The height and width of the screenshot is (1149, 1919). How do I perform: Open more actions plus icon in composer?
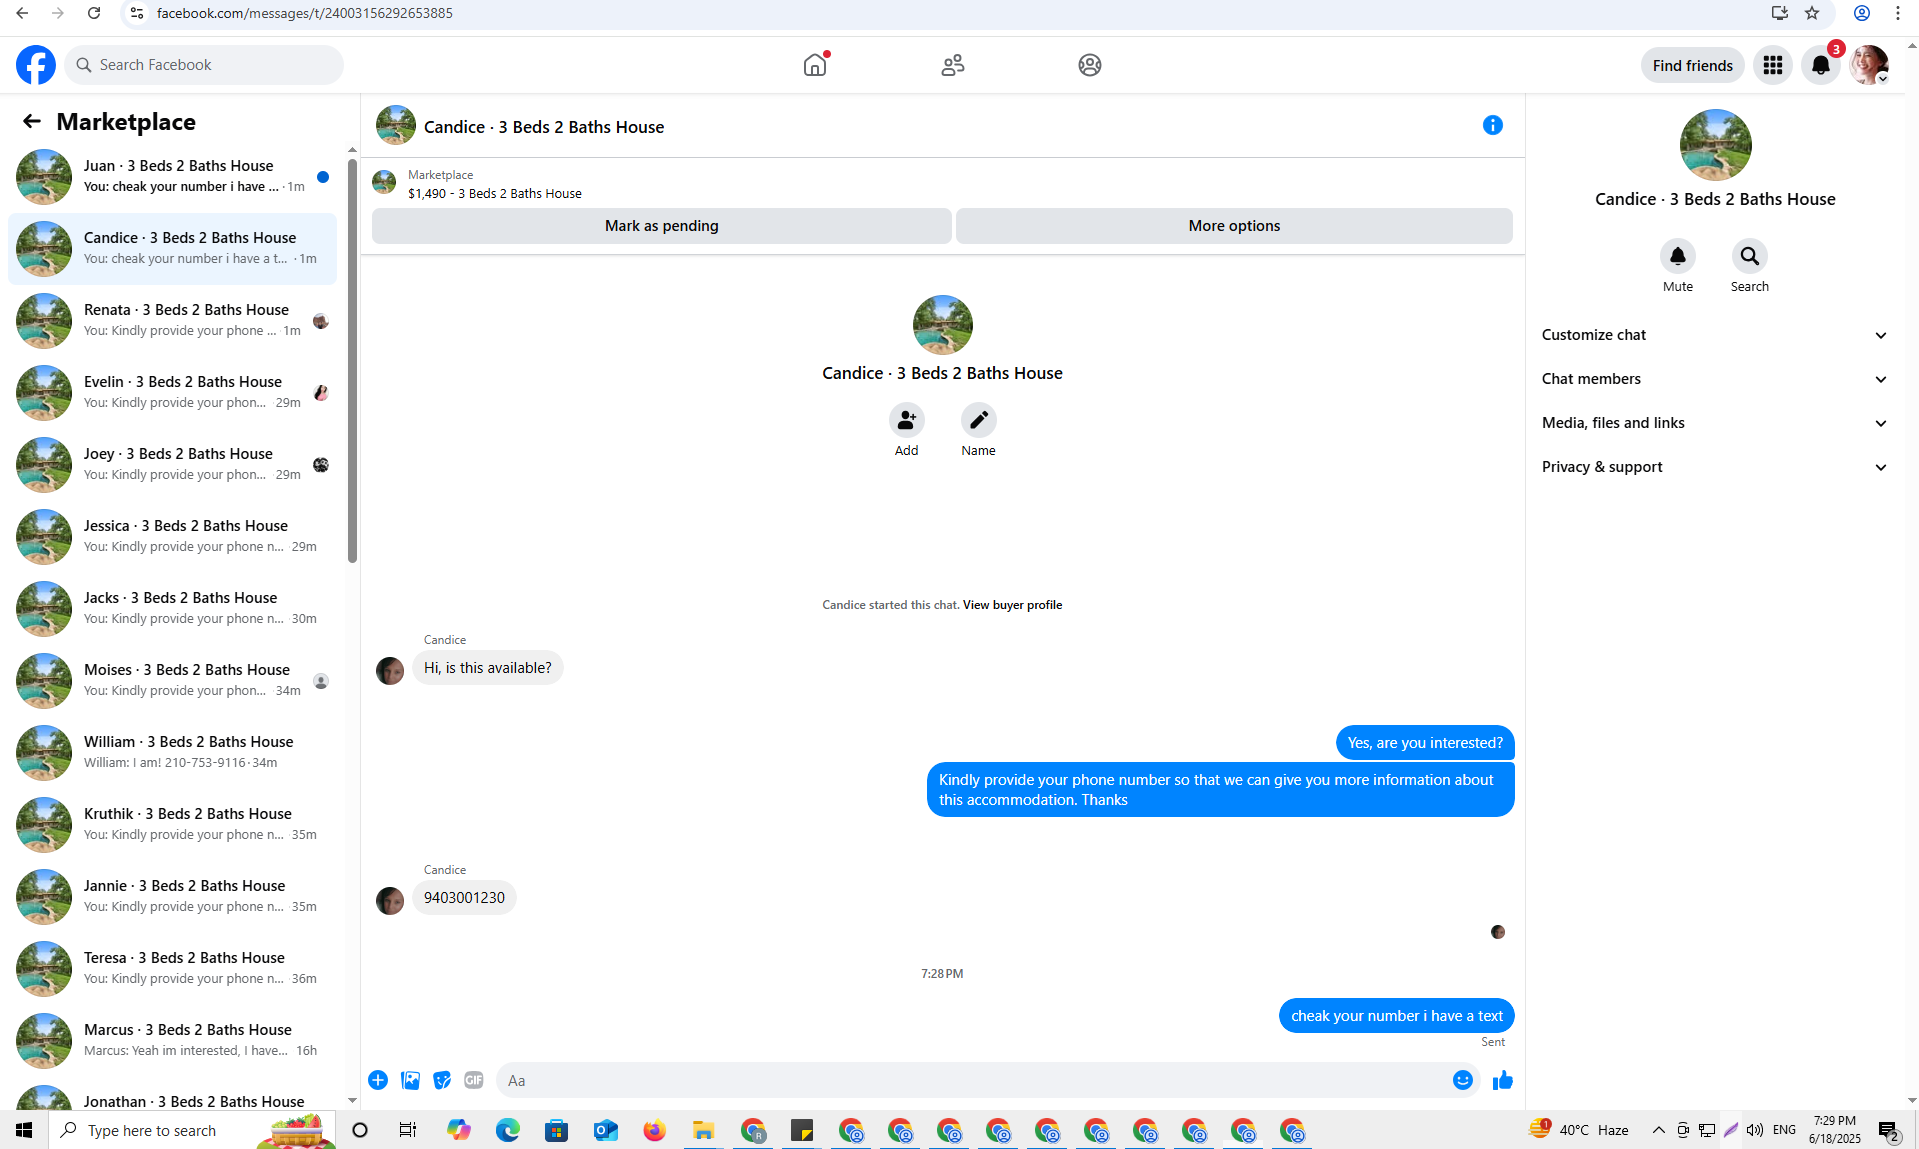[x=378, y=1080]
